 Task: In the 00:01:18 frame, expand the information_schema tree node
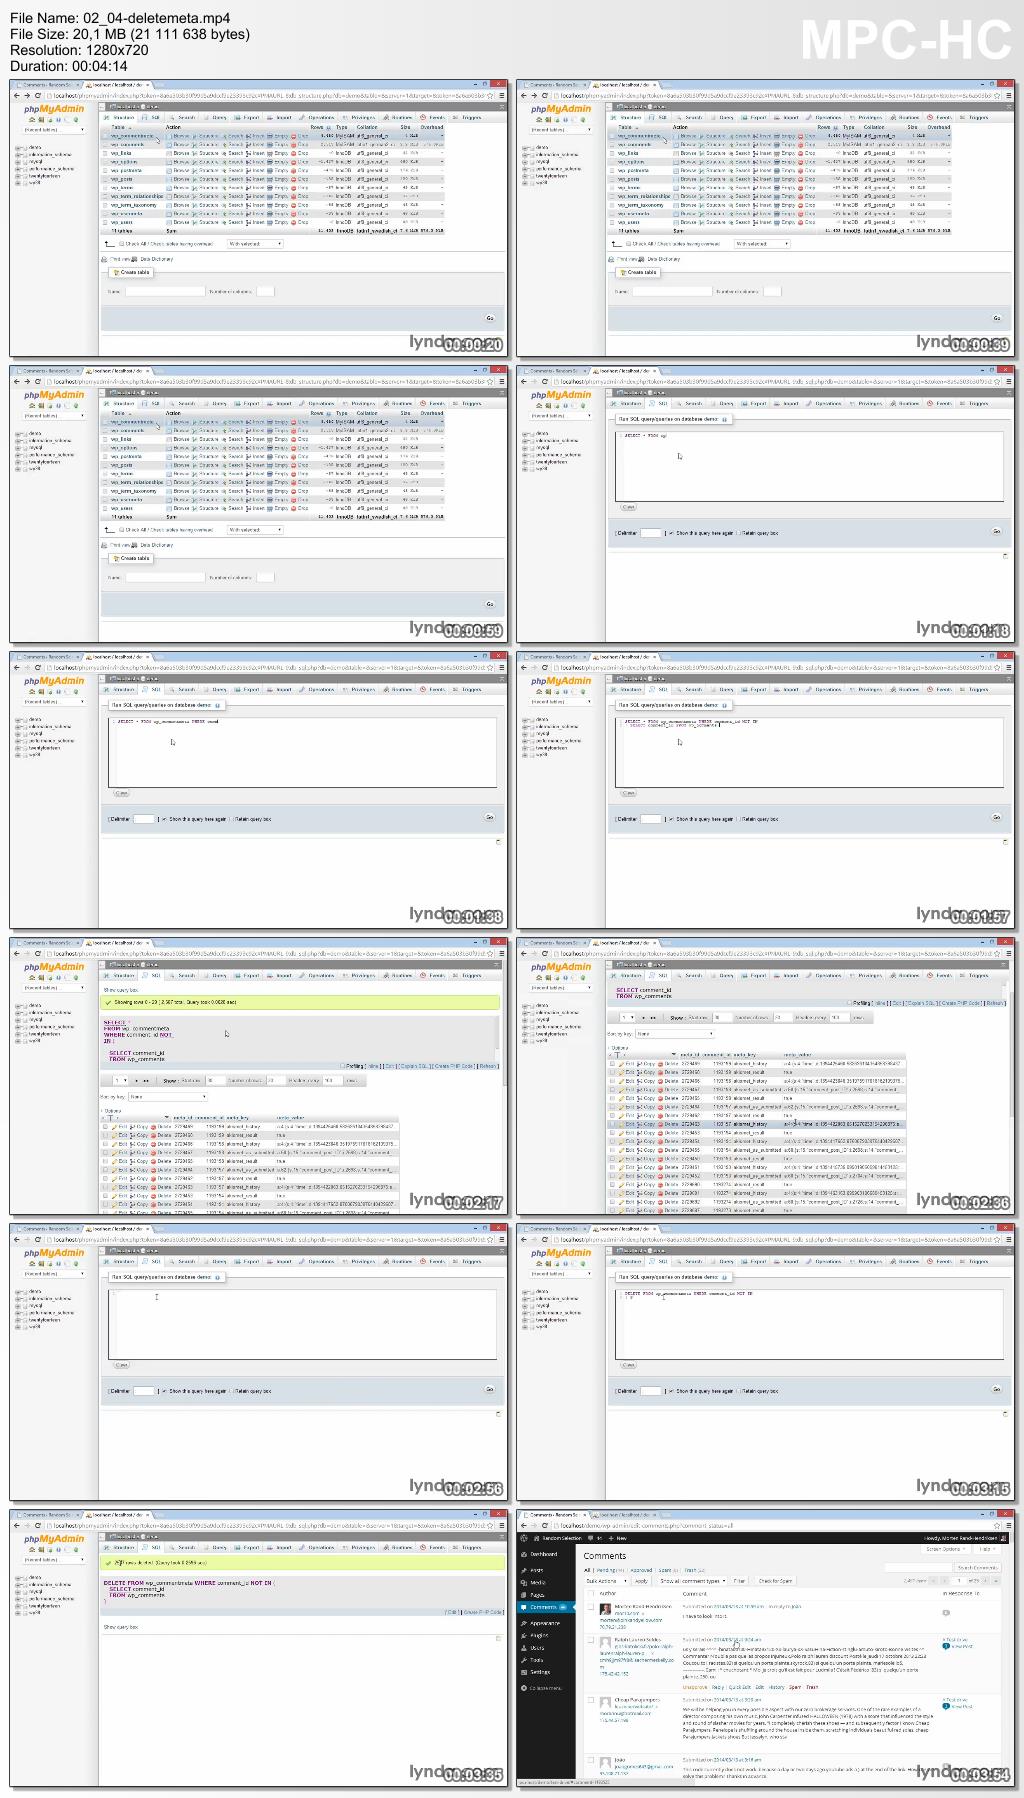coord(525,441)
